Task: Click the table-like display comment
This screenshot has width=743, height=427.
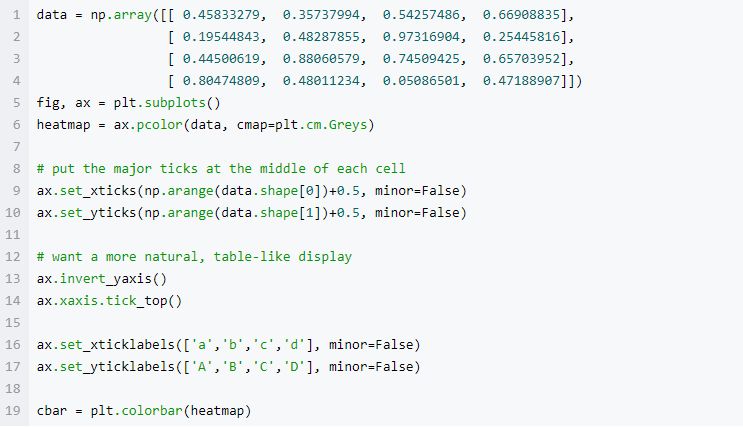Action: click(x=194, y=257)
